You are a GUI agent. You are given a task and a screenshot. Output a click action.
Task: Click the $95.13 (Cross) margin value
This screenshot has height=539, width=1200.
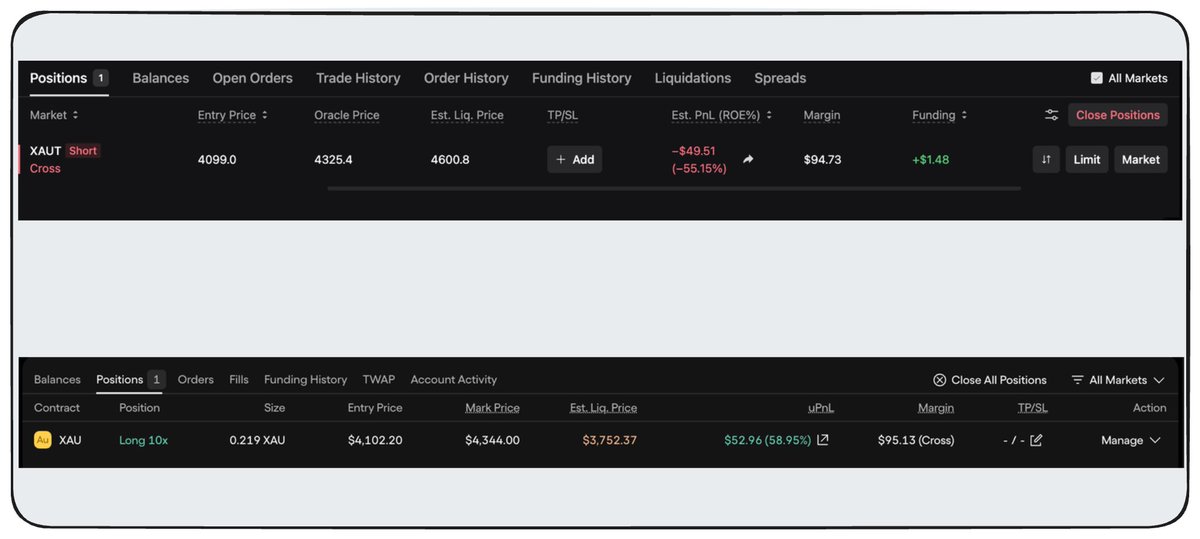[x=916, y=440]
